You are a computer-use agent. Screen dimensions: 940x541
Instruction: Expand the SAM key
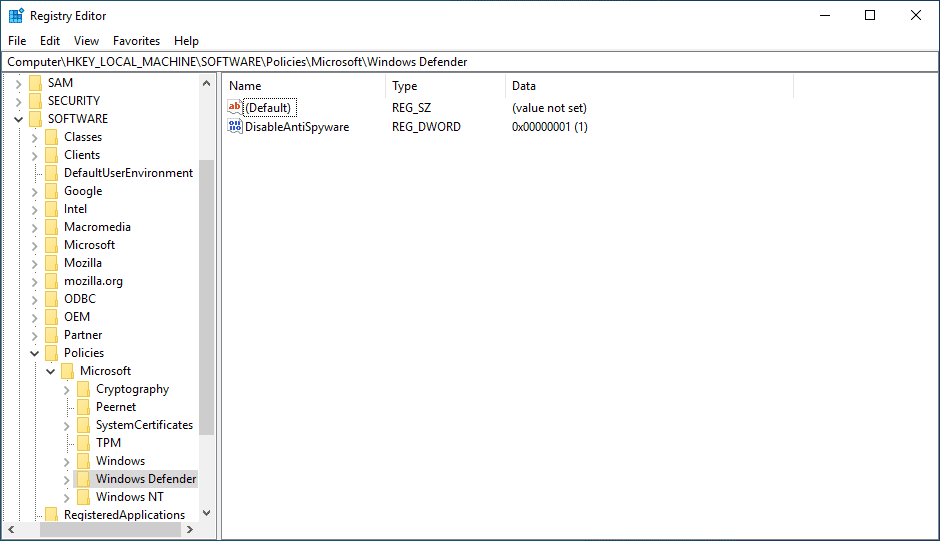click(19, 83)
